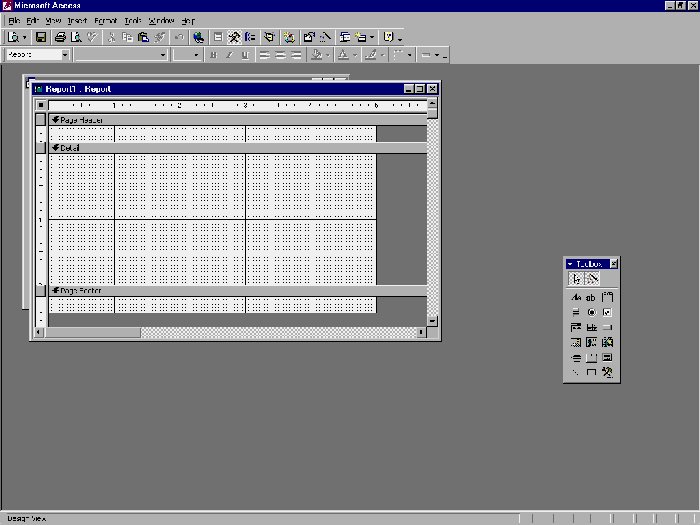Click the Select Objects arrow tool

[x=576, y=280]
